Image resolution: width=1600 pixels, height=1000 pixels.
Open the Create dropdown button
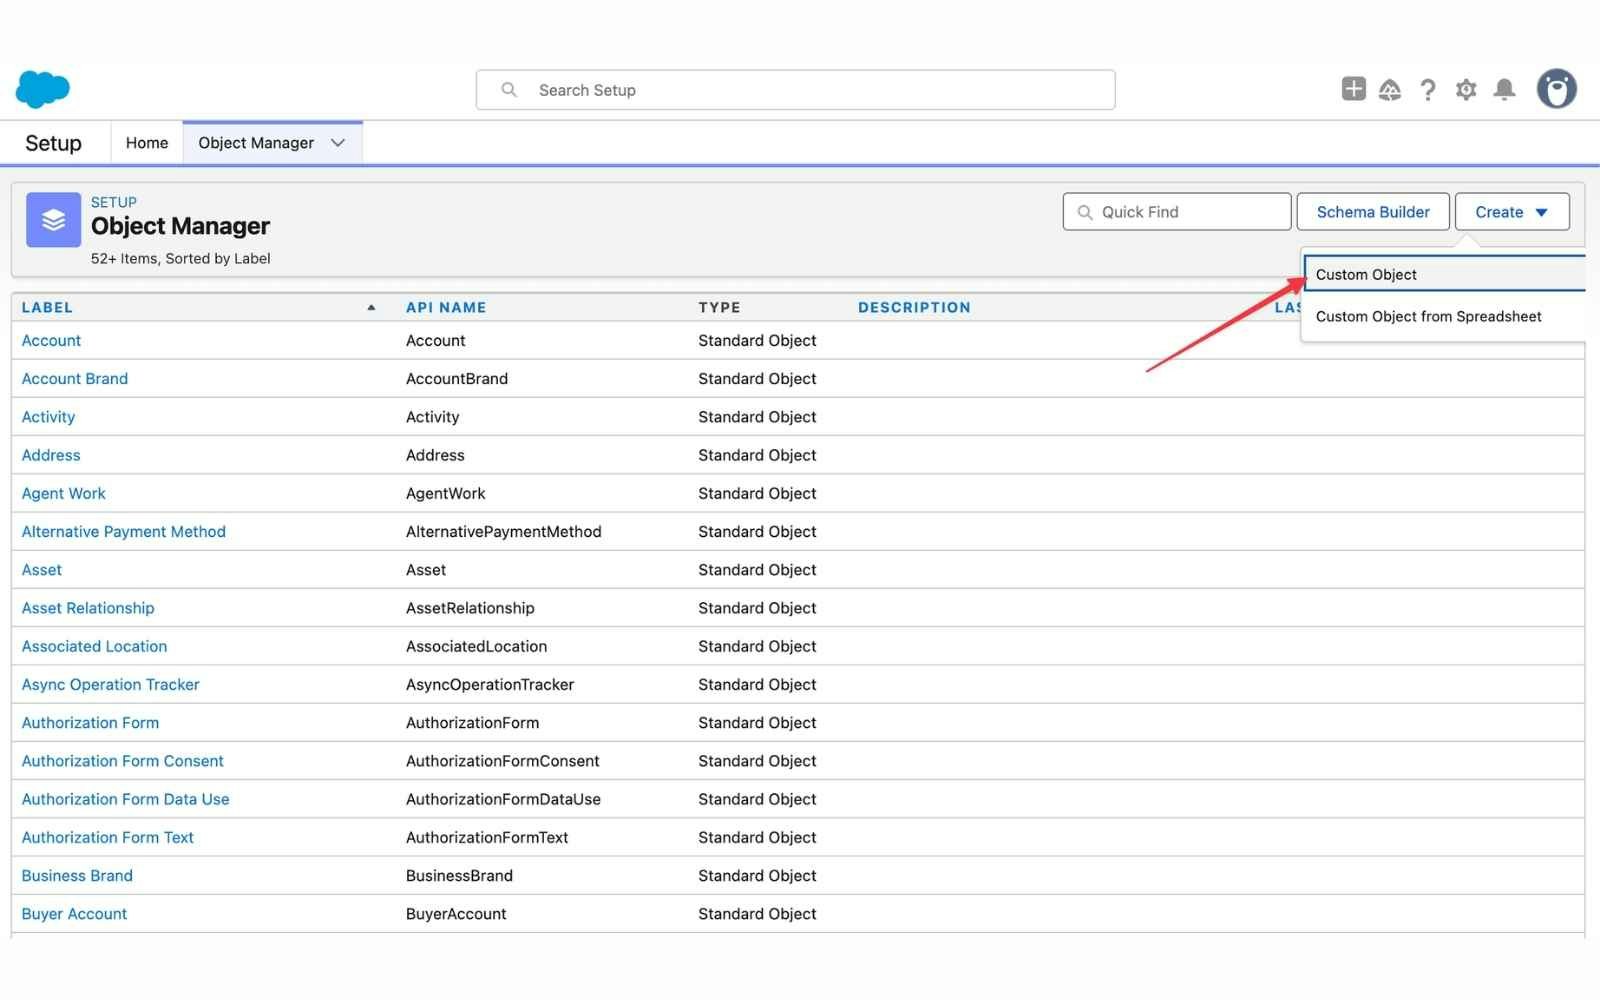(1512, 212)
